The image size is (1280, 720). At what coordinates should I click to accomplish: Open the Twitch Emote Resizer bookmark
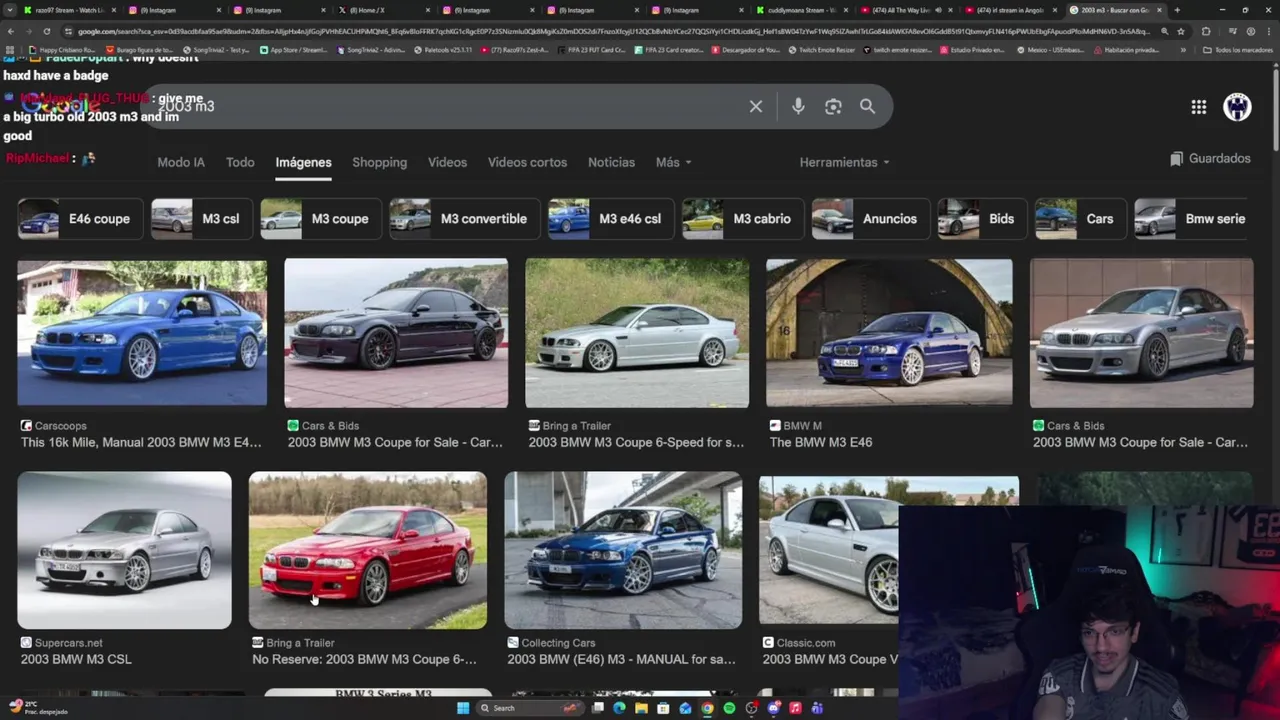(821, 50)
